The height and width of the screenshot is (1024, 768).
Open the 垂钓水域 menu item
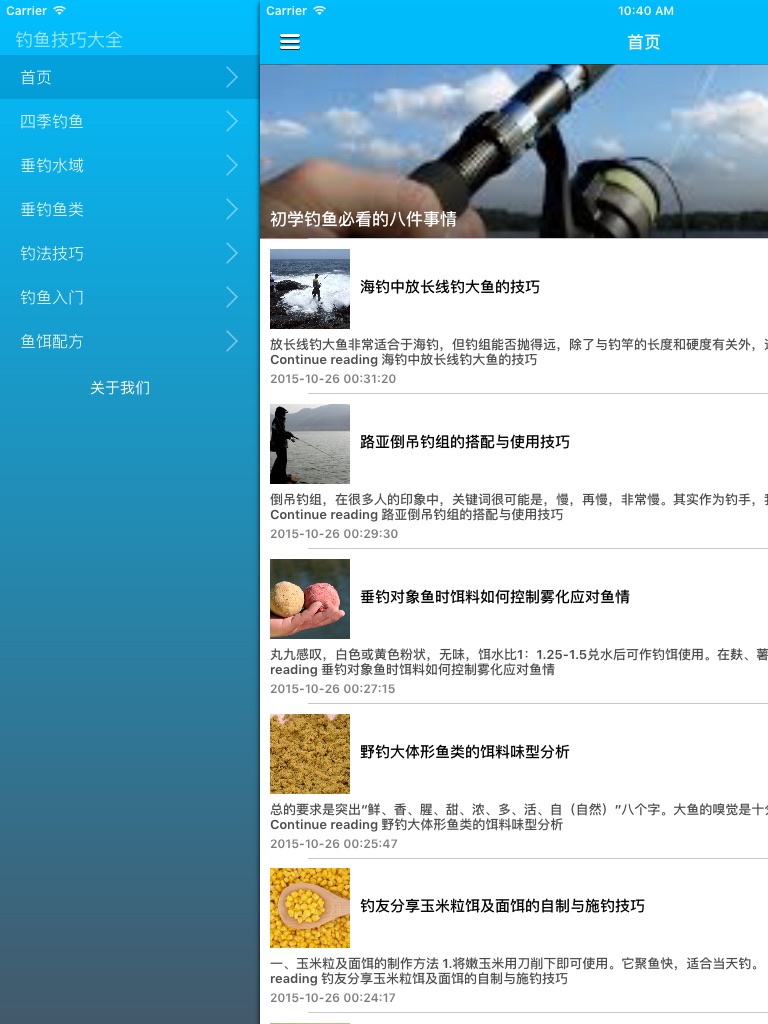coord(129,165)
